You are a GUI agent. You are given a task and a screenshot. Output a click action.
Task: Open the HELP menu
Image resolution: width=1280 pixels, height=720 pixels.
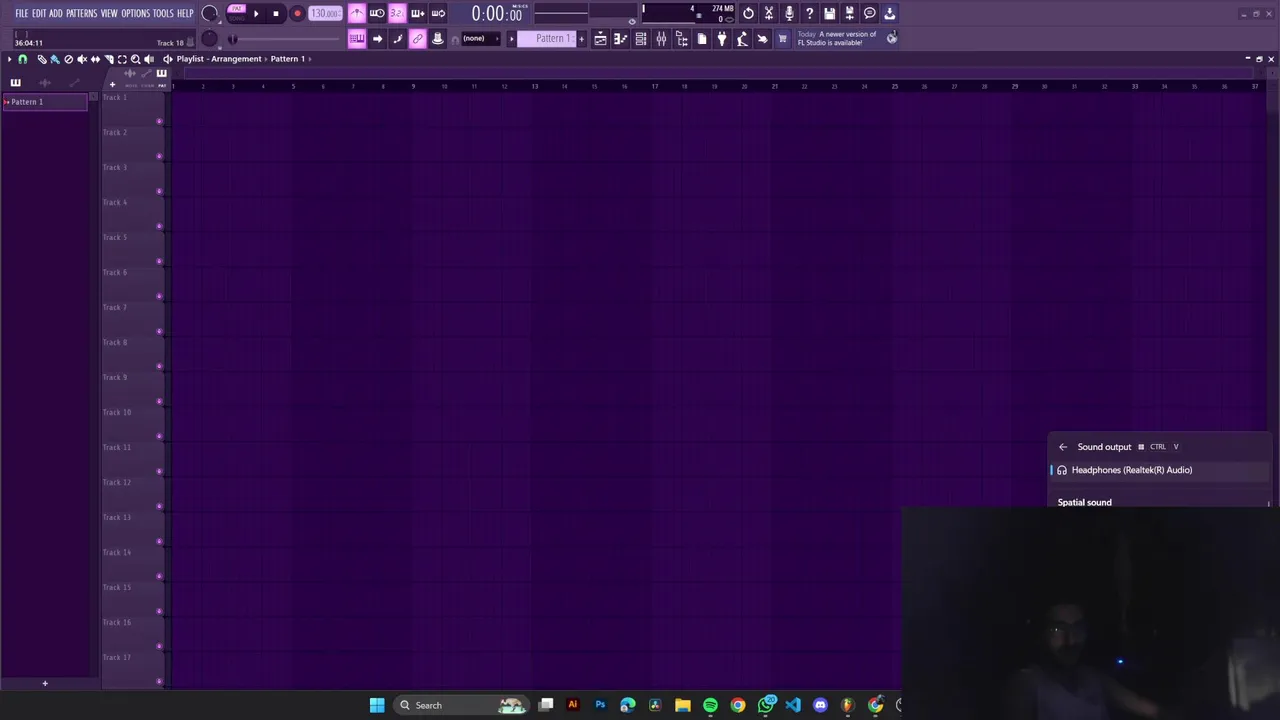[185, 14]
